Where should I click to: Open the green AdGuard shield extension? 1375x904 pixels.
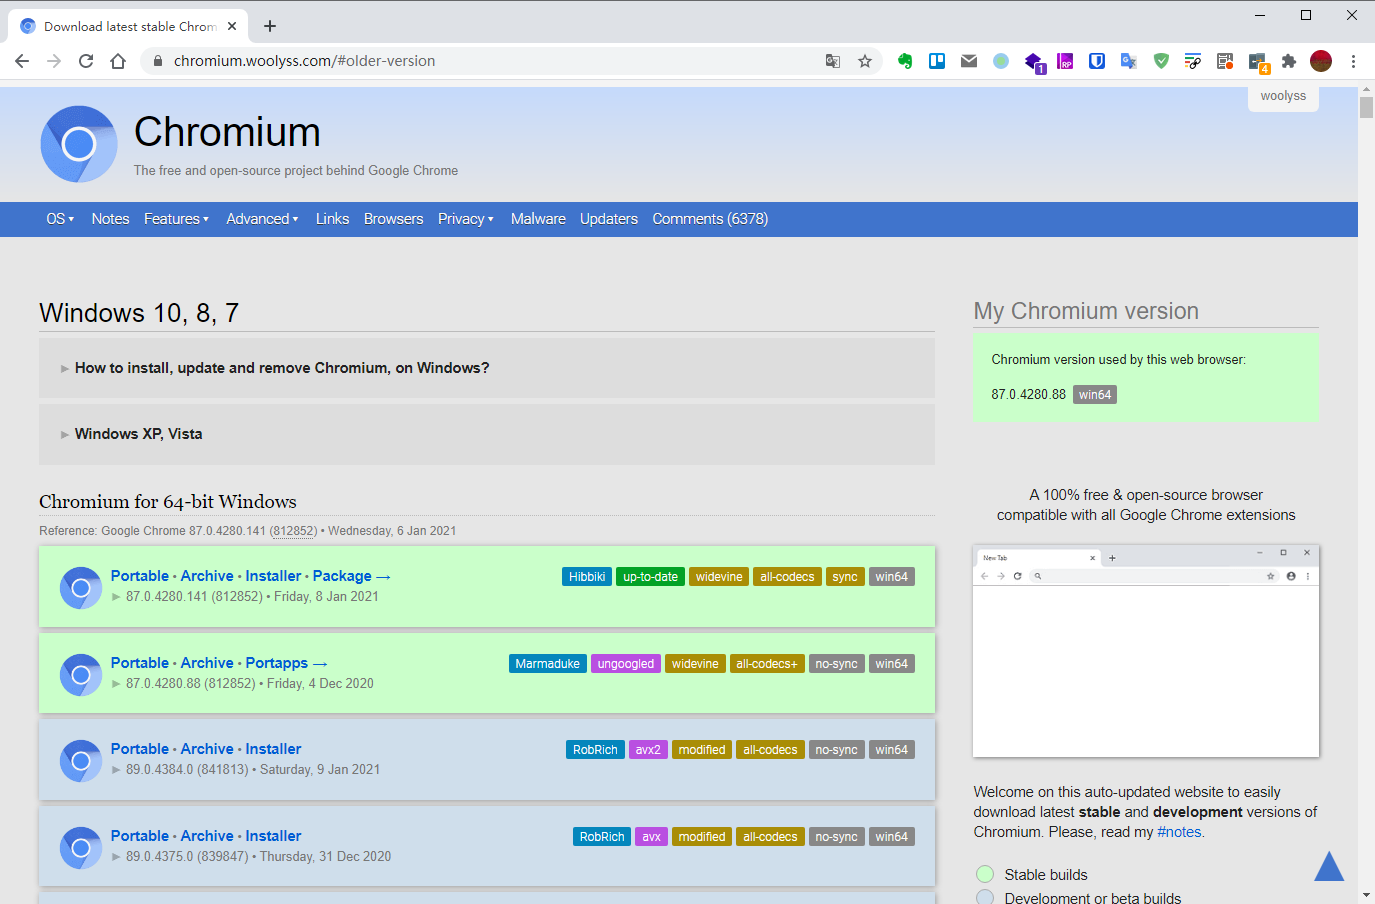(x=1161, y=61)
